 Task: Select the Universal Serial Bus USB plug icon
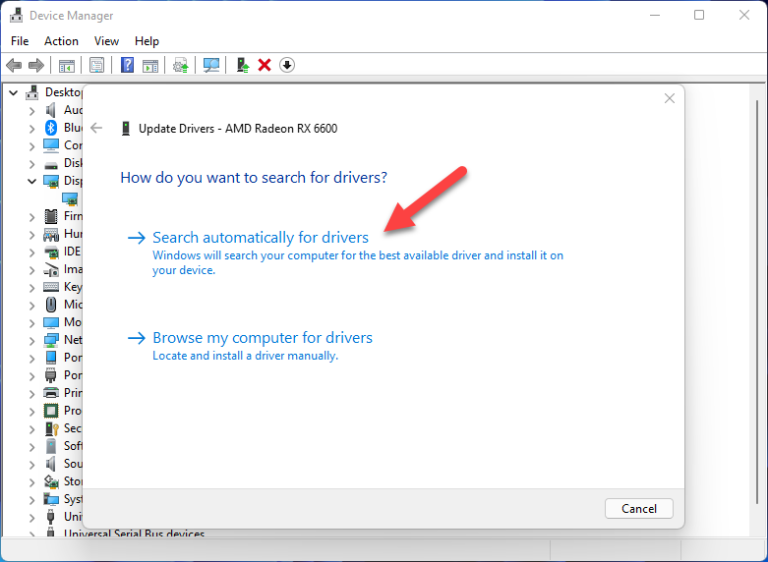tap(50, 516)
